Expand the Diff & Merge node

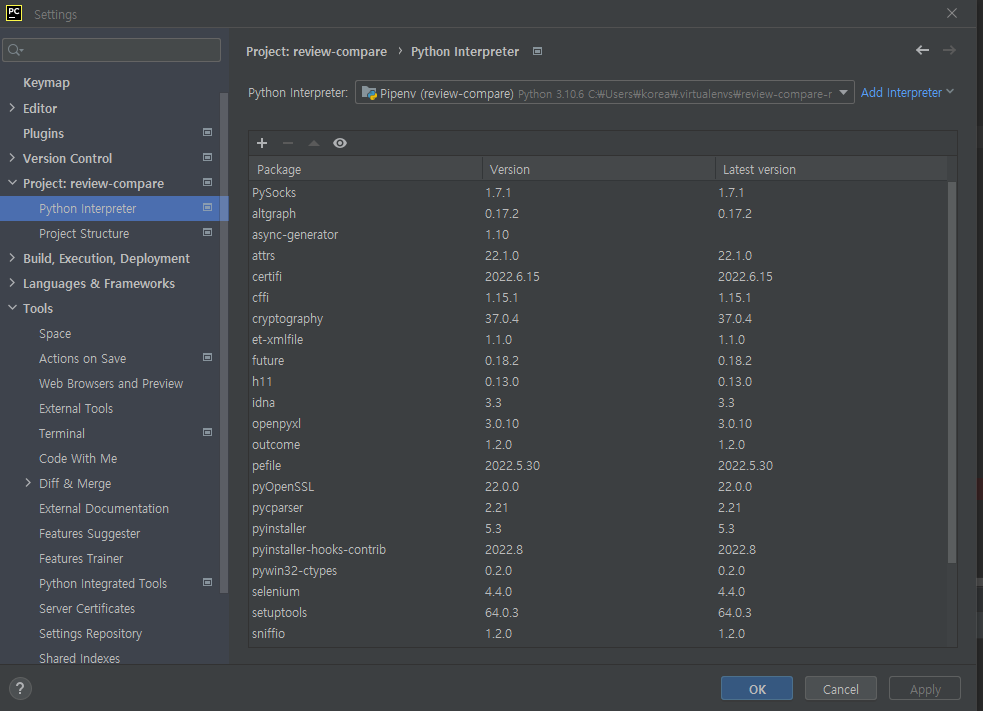[28, 483]
